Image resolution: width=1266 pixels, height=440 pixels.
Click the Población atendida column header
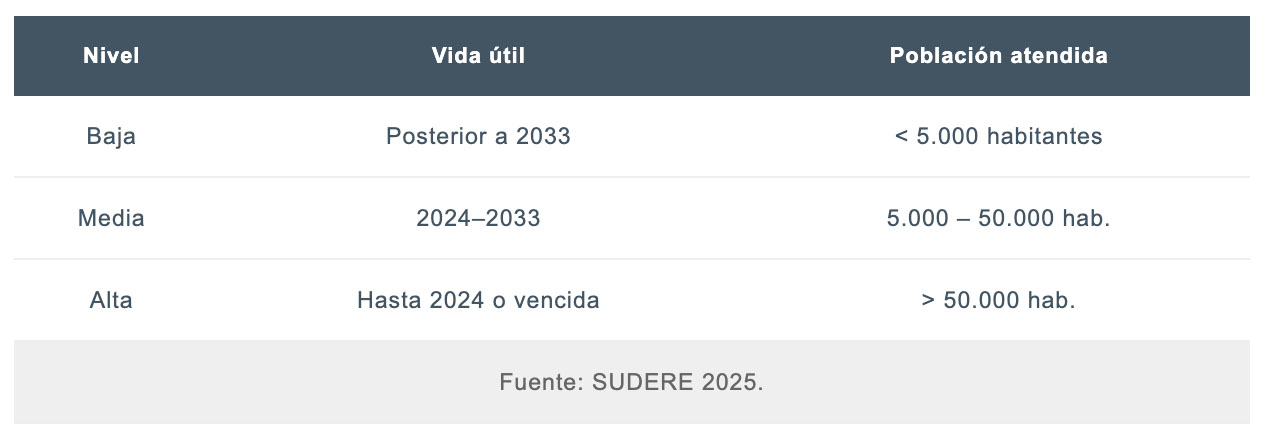pyautogui.click(x=998, y=56)
